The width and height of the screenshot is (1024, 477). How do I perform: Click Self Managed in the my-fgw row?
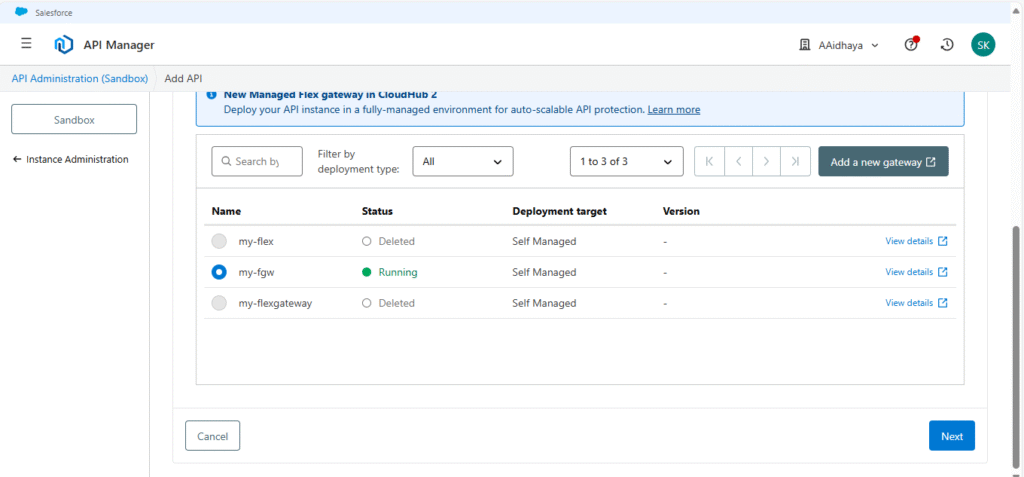544,272
